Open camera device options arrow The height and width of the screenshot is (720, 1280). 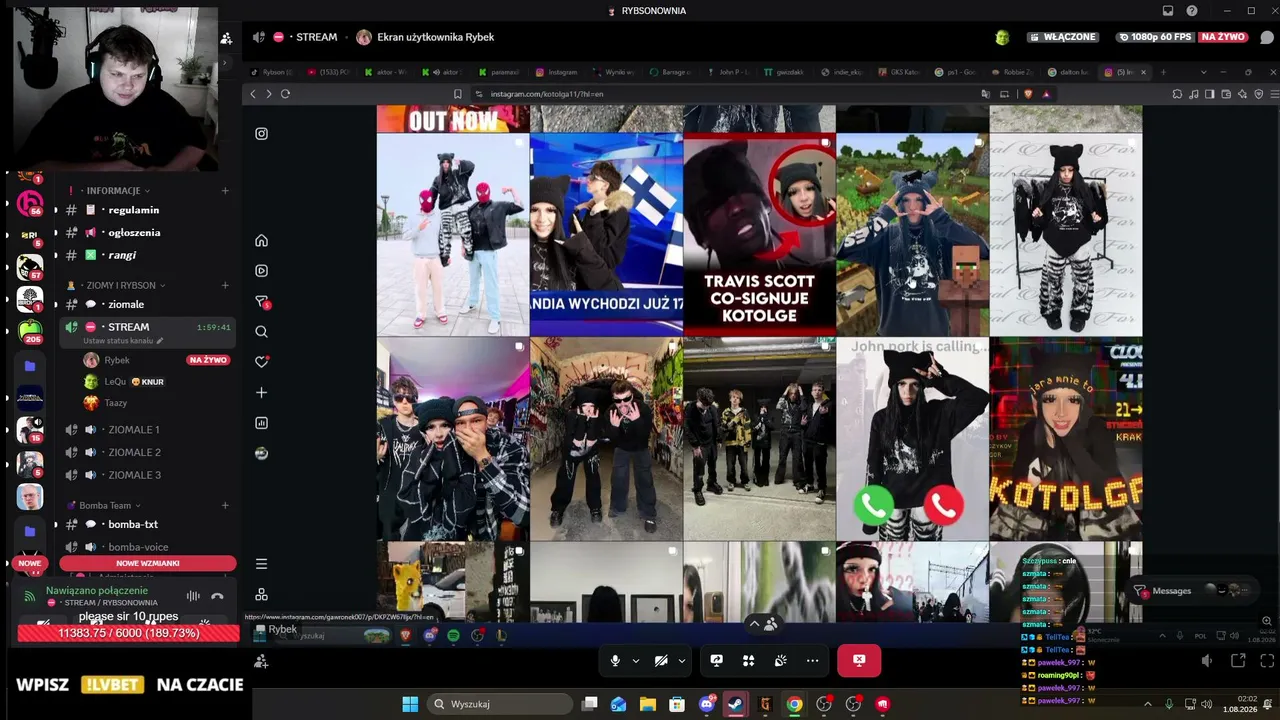click(x=682, y=660)
